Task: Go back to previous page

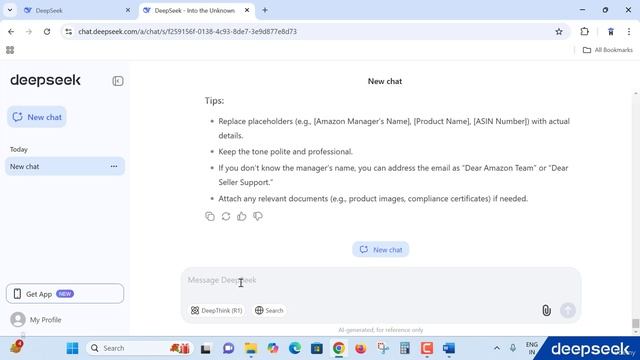Action: pyautogui.click(x=11, y=31)
